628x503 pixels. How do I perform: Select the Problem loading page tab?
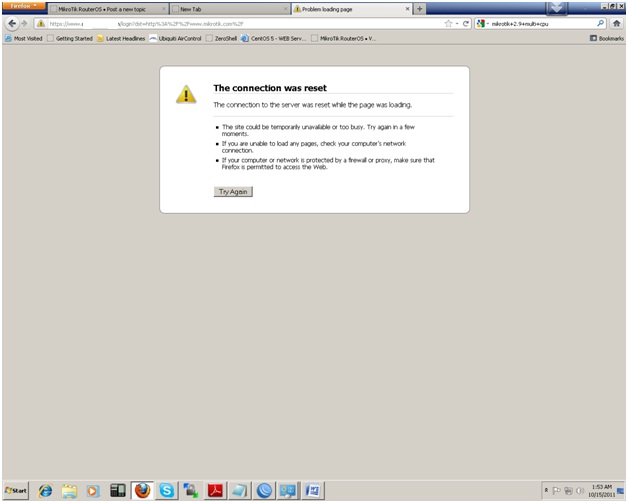352,9
